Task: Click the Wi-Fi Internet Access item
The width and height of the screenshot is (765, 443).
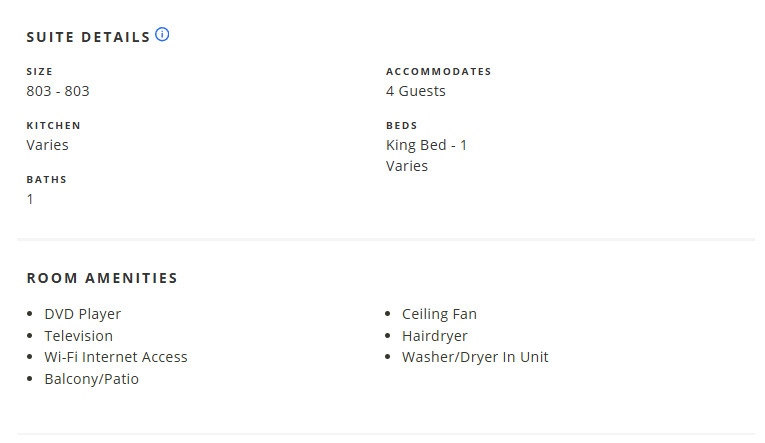Action: tap(116, 357)
